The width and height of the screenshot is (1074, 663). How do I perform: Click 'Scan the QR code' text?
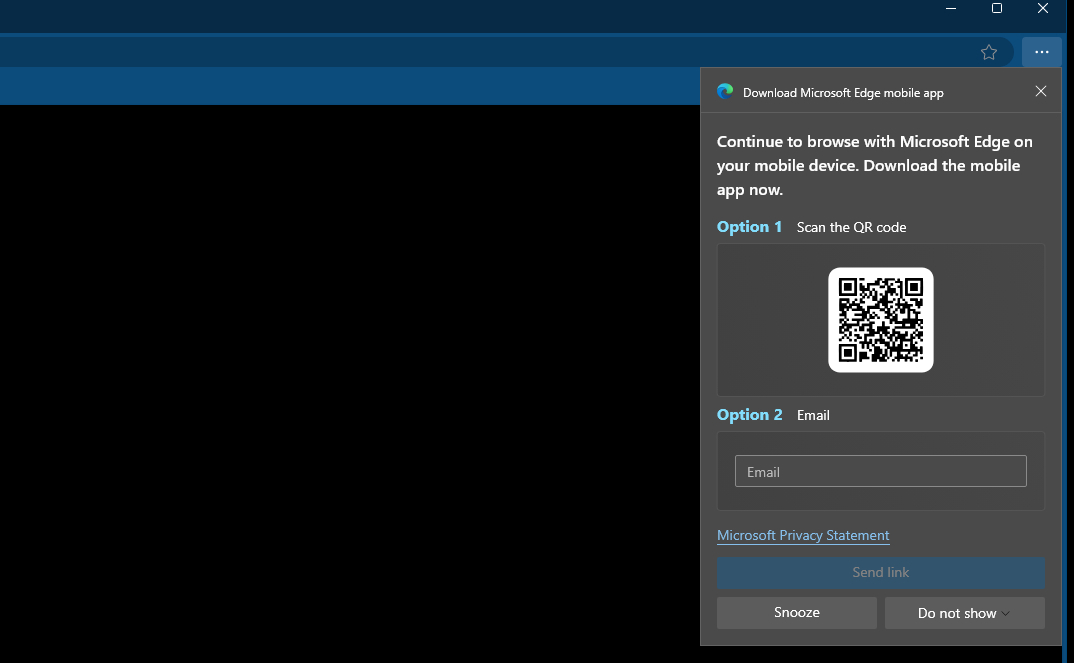click(851, 227)
